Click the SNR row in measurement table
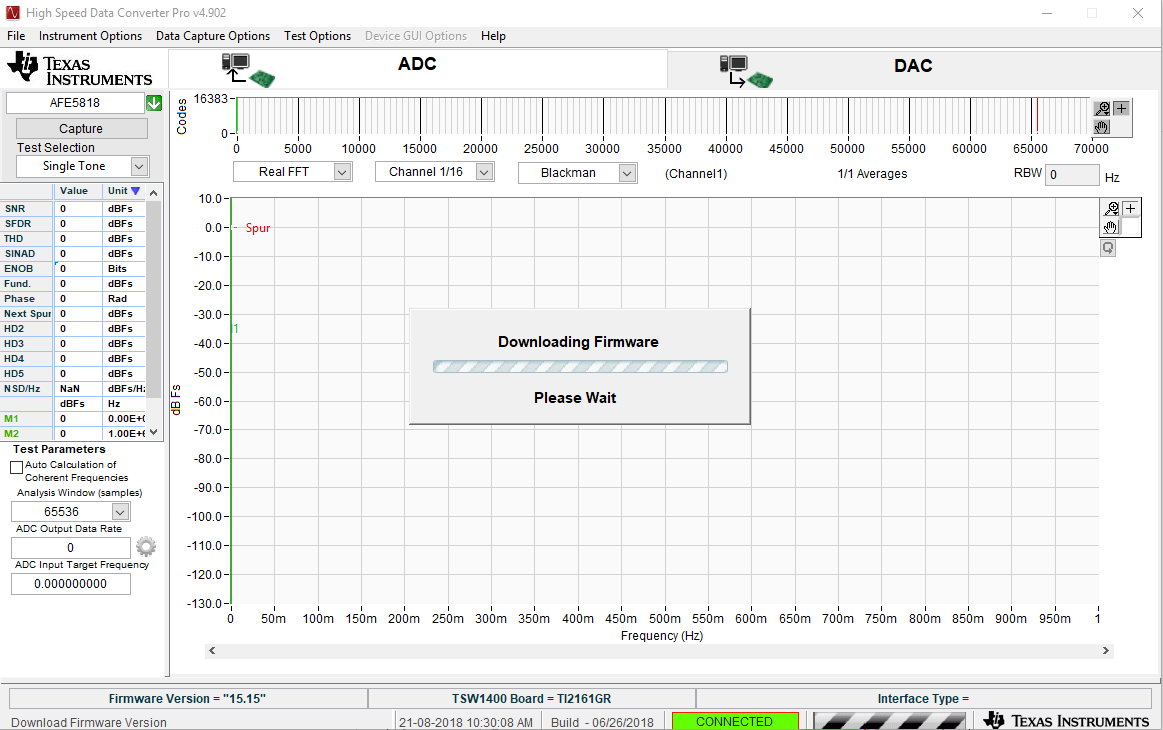Screen dimensions: 1163x730 pos(73,208)
